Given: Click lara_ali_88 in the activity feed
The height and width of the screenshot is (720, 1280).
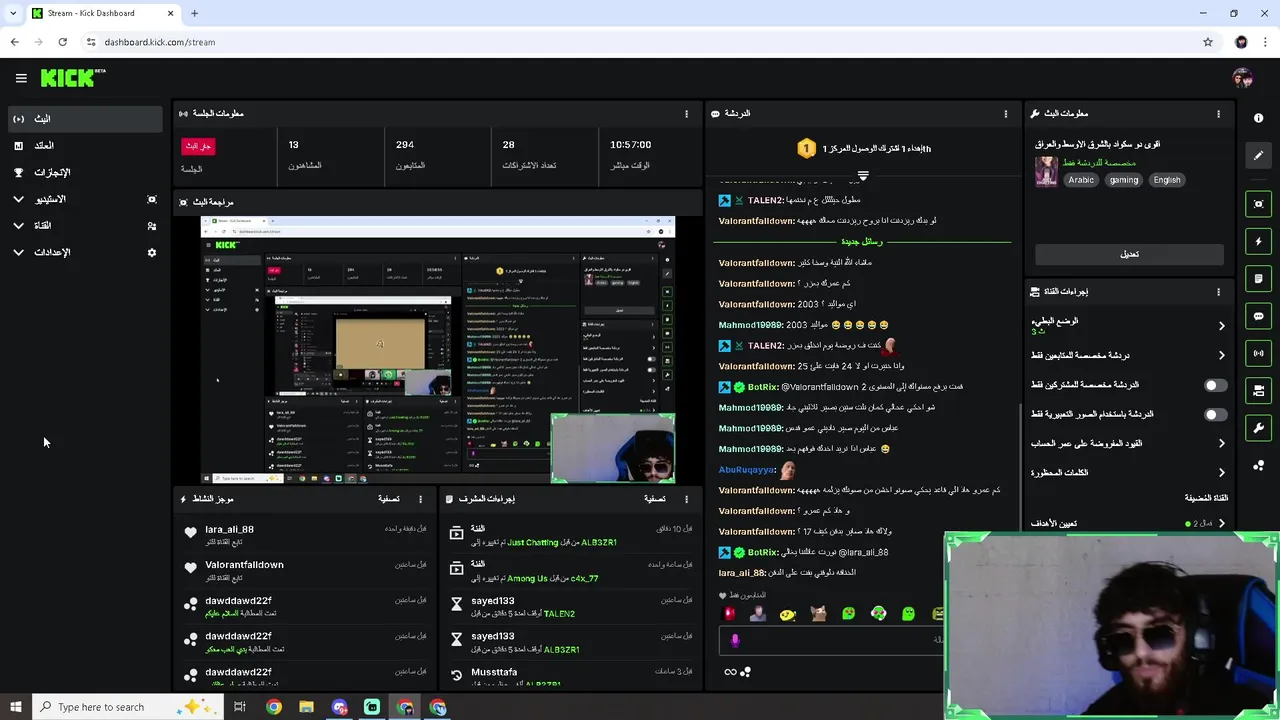Looking at the screenshot, I should click(x=229, y=529).
